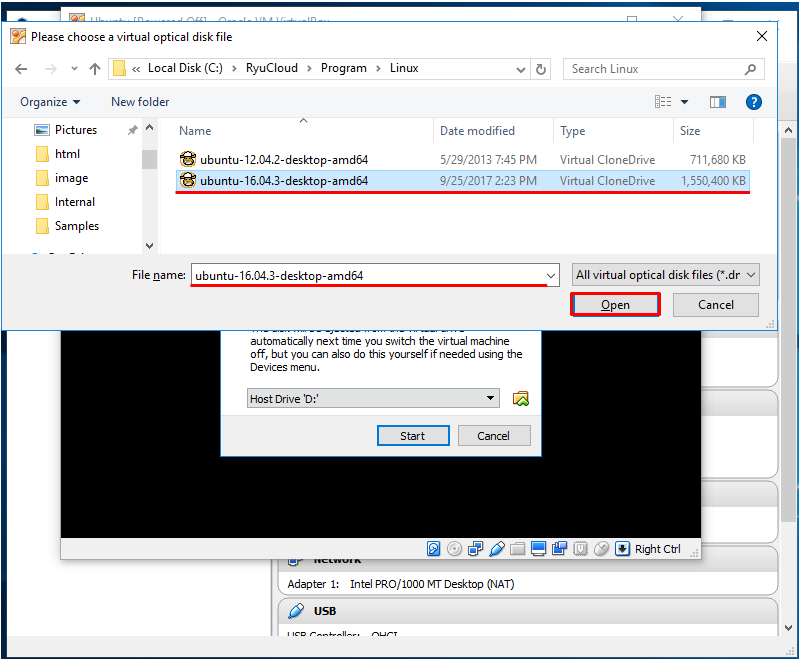Navigate to Local Disk (C:) breadcrumb
The image size is (799, 659).
coord(185,68)
